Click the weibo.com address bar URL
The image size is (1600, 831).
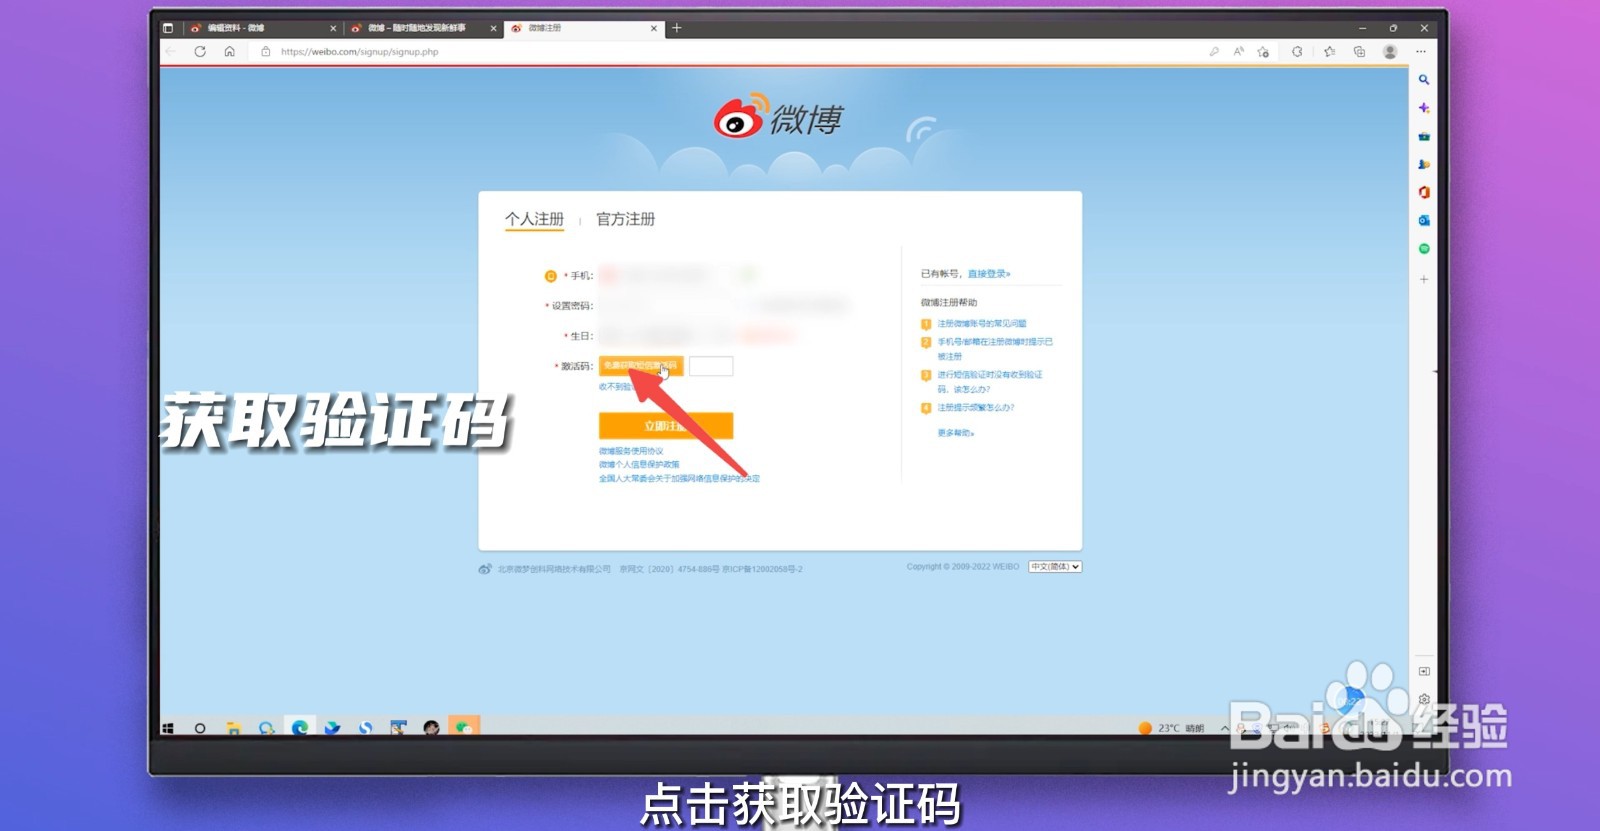[x=359, y=52]
